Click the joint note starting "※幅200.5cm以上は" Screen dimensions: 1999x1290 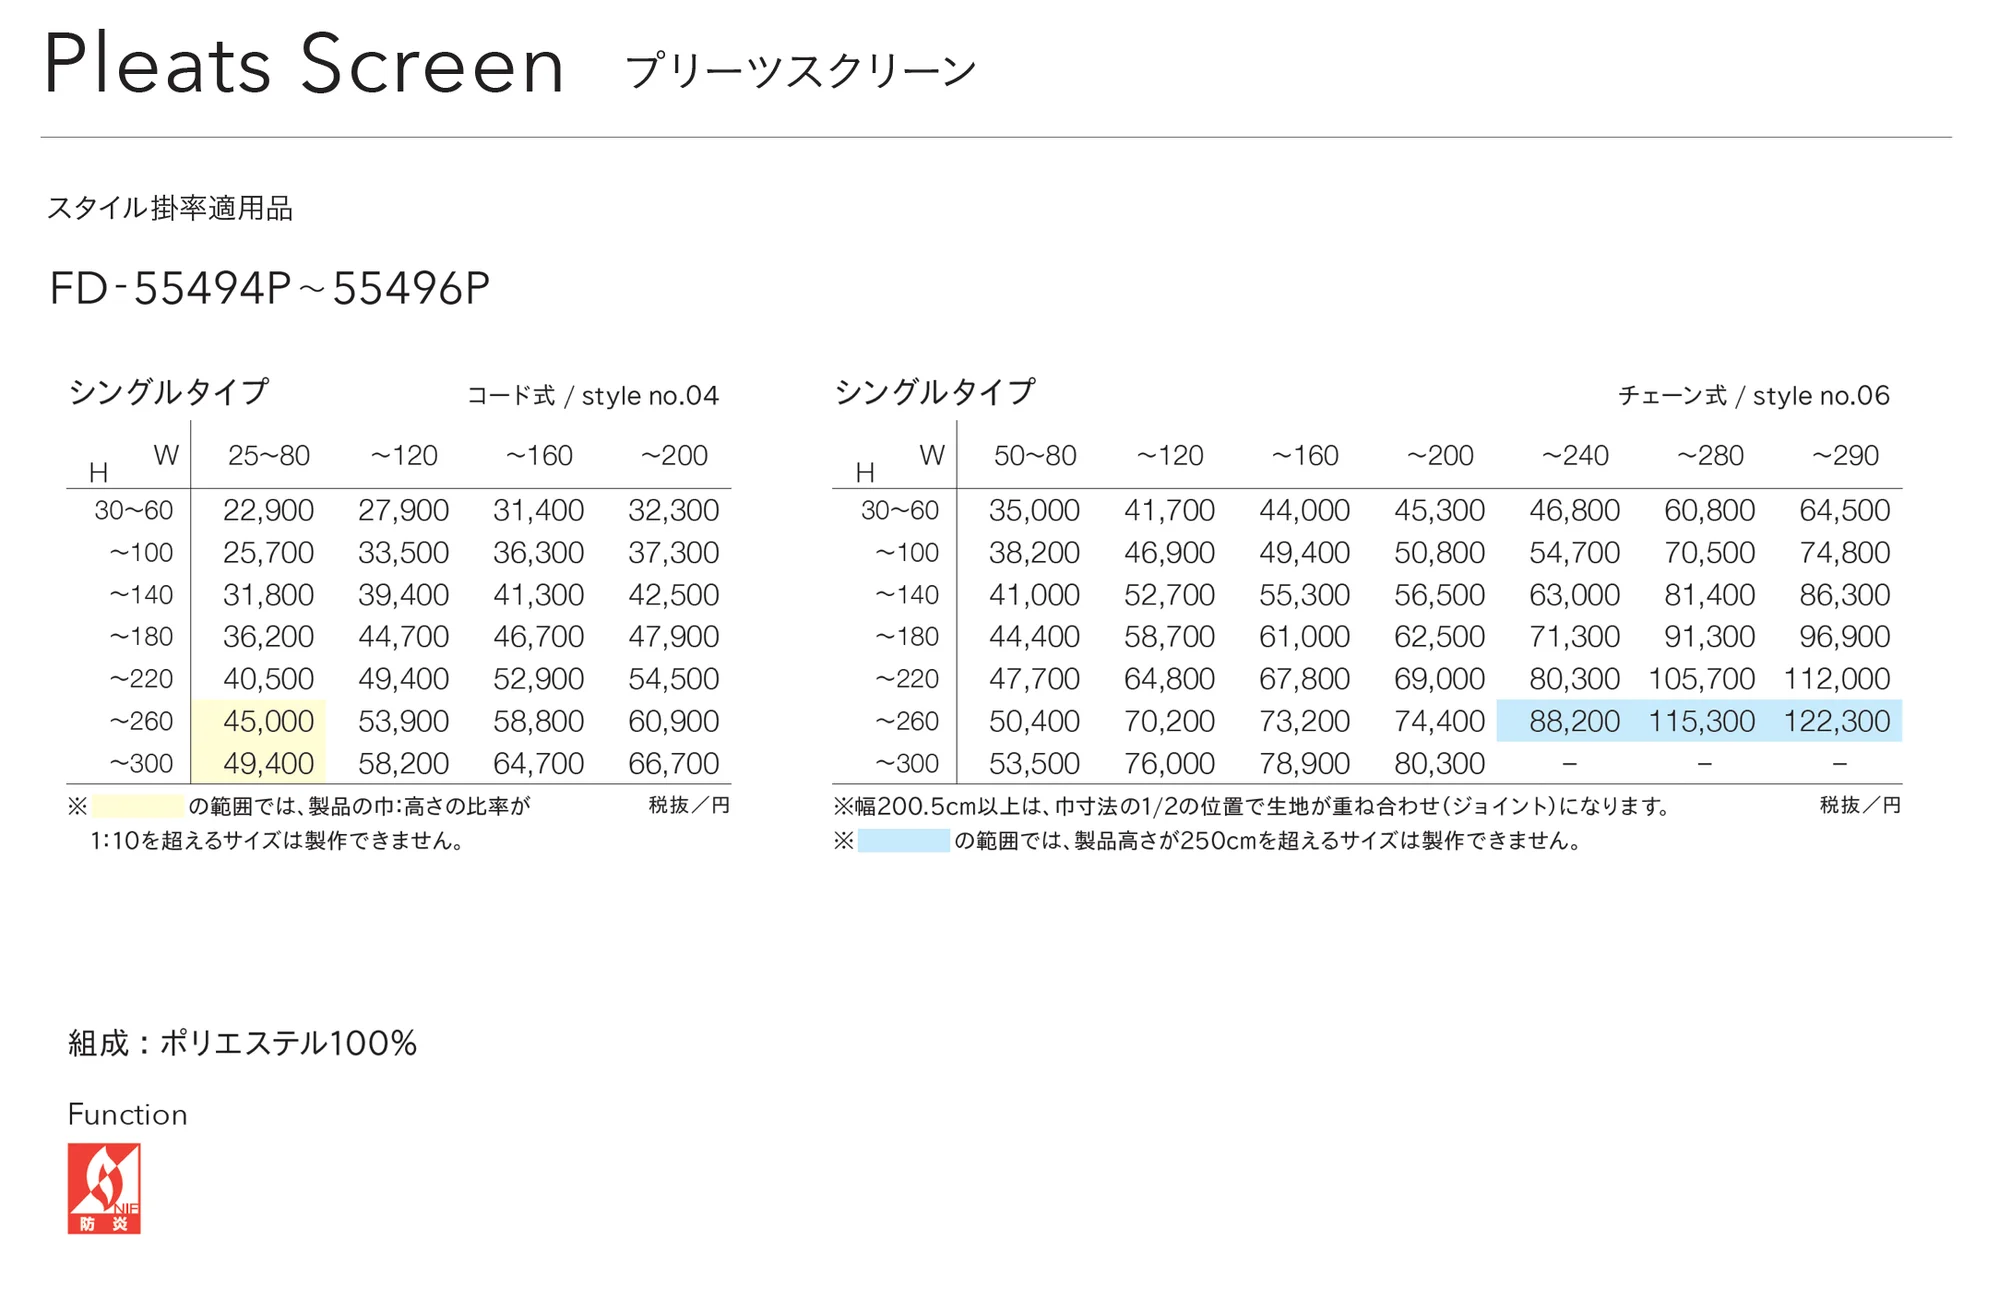coord(1254,806)
